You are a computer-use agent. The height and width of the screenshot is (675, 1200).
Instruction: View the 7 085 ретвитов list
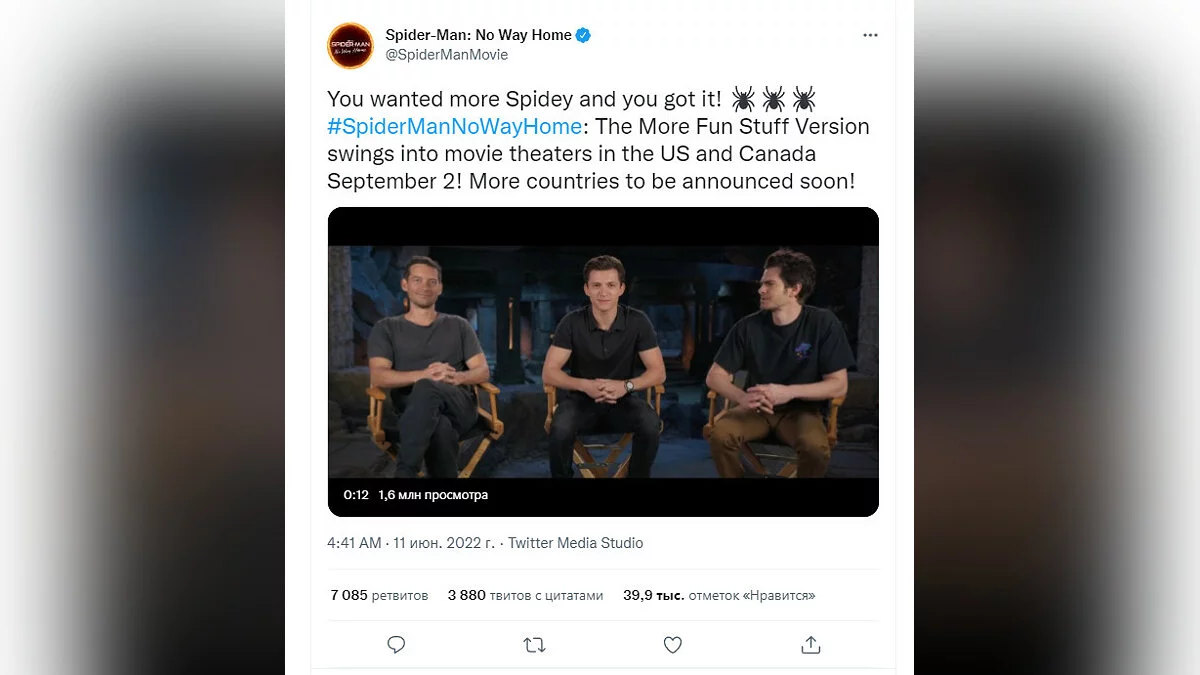click(x=379, y=595)
